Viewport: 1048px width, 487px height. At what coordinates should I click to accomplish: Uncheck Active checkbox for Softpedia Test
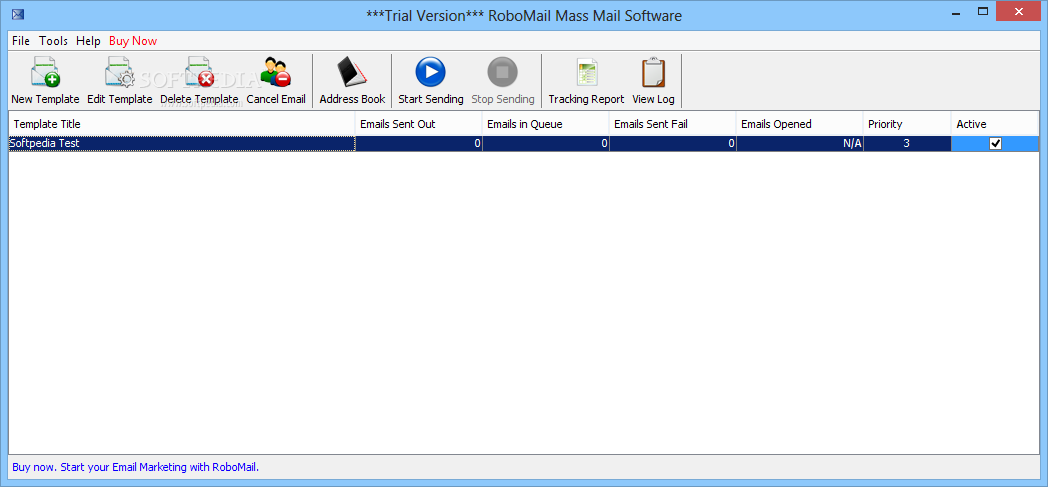(x=995, y=143)
